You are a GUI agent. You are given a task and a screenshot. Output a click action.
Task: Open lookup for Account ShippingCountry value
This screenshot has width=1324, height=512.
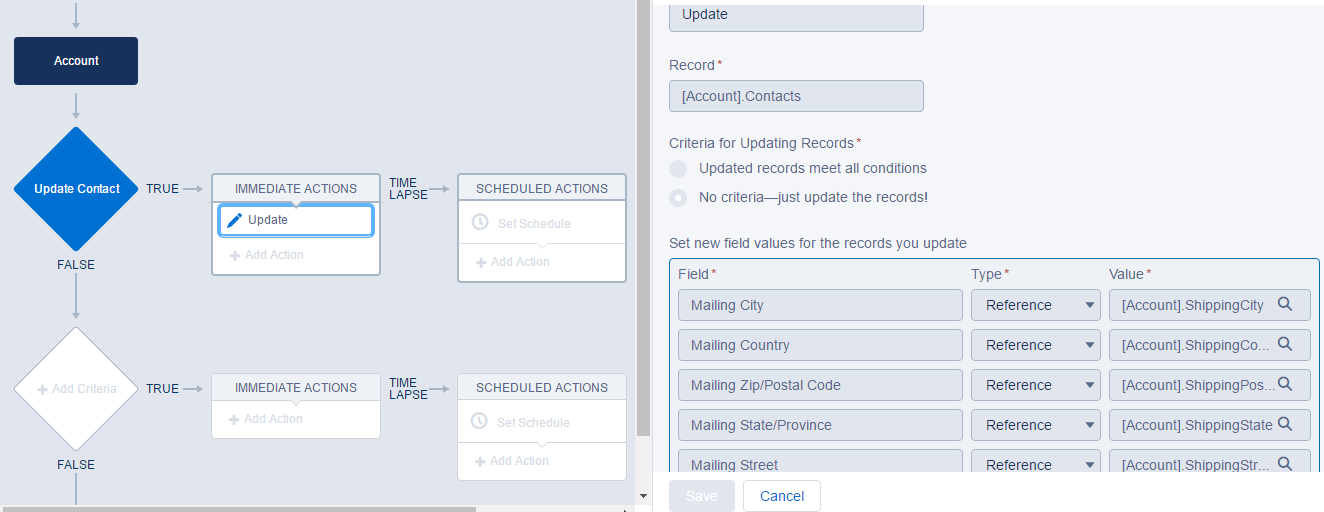1285,345
